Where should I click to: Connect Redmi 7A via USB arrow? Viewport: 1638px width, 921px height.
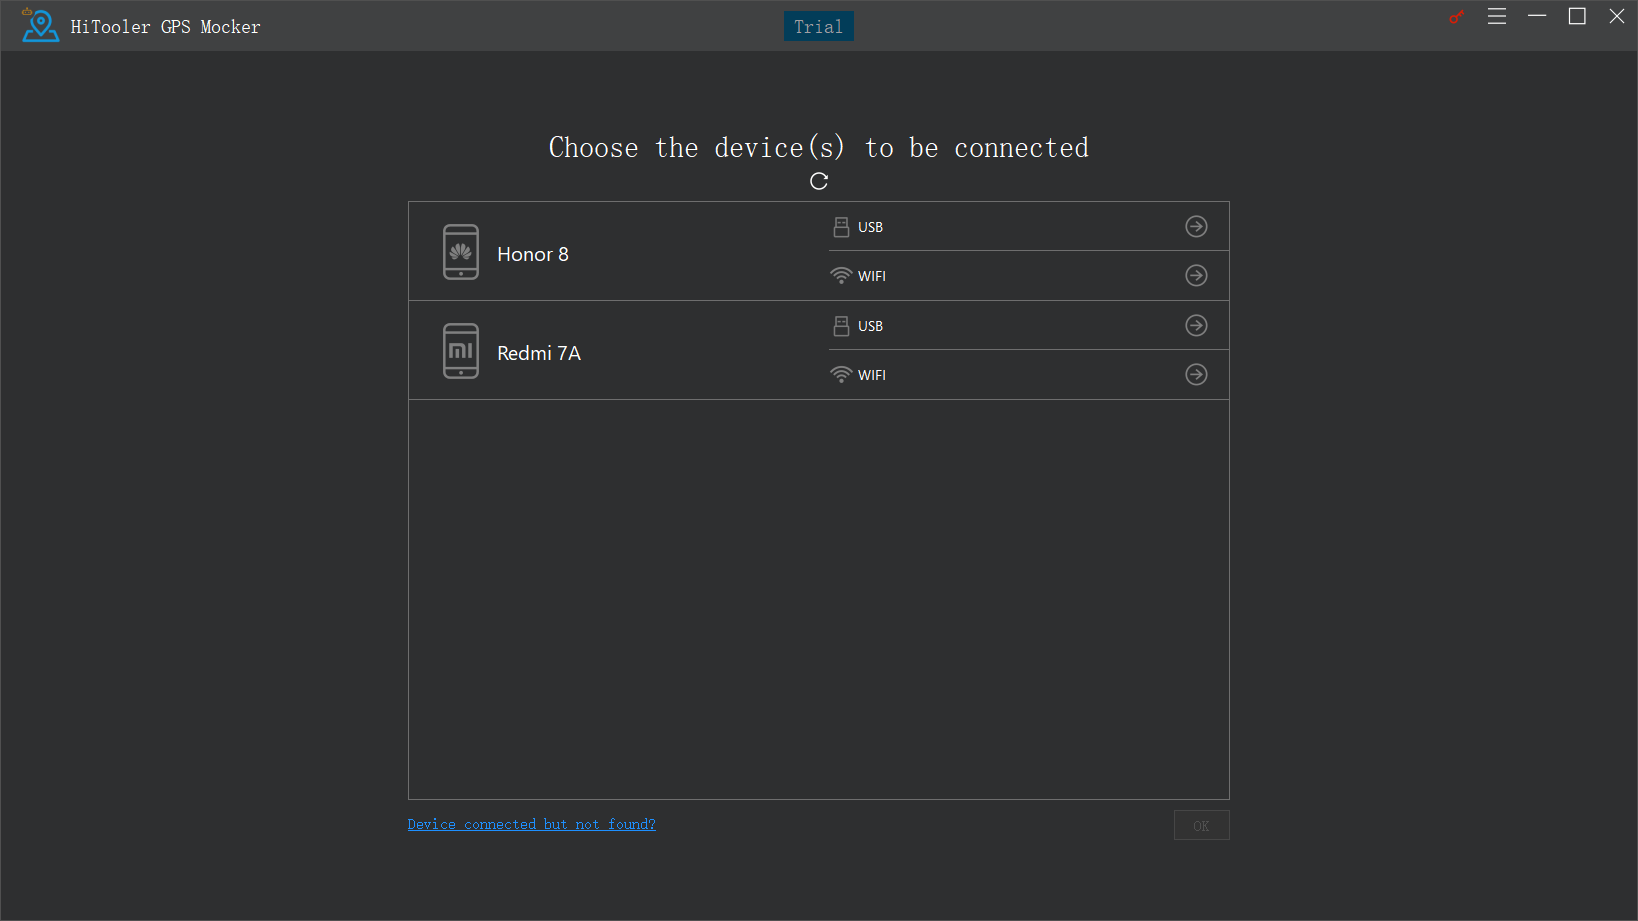(1196, 326)
